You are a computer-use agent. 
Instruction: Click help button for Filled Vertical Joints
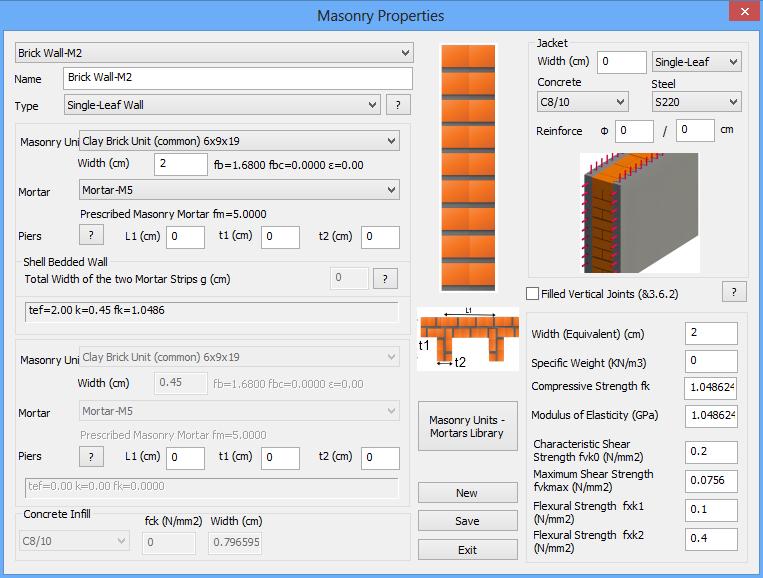tap(734, 292)
